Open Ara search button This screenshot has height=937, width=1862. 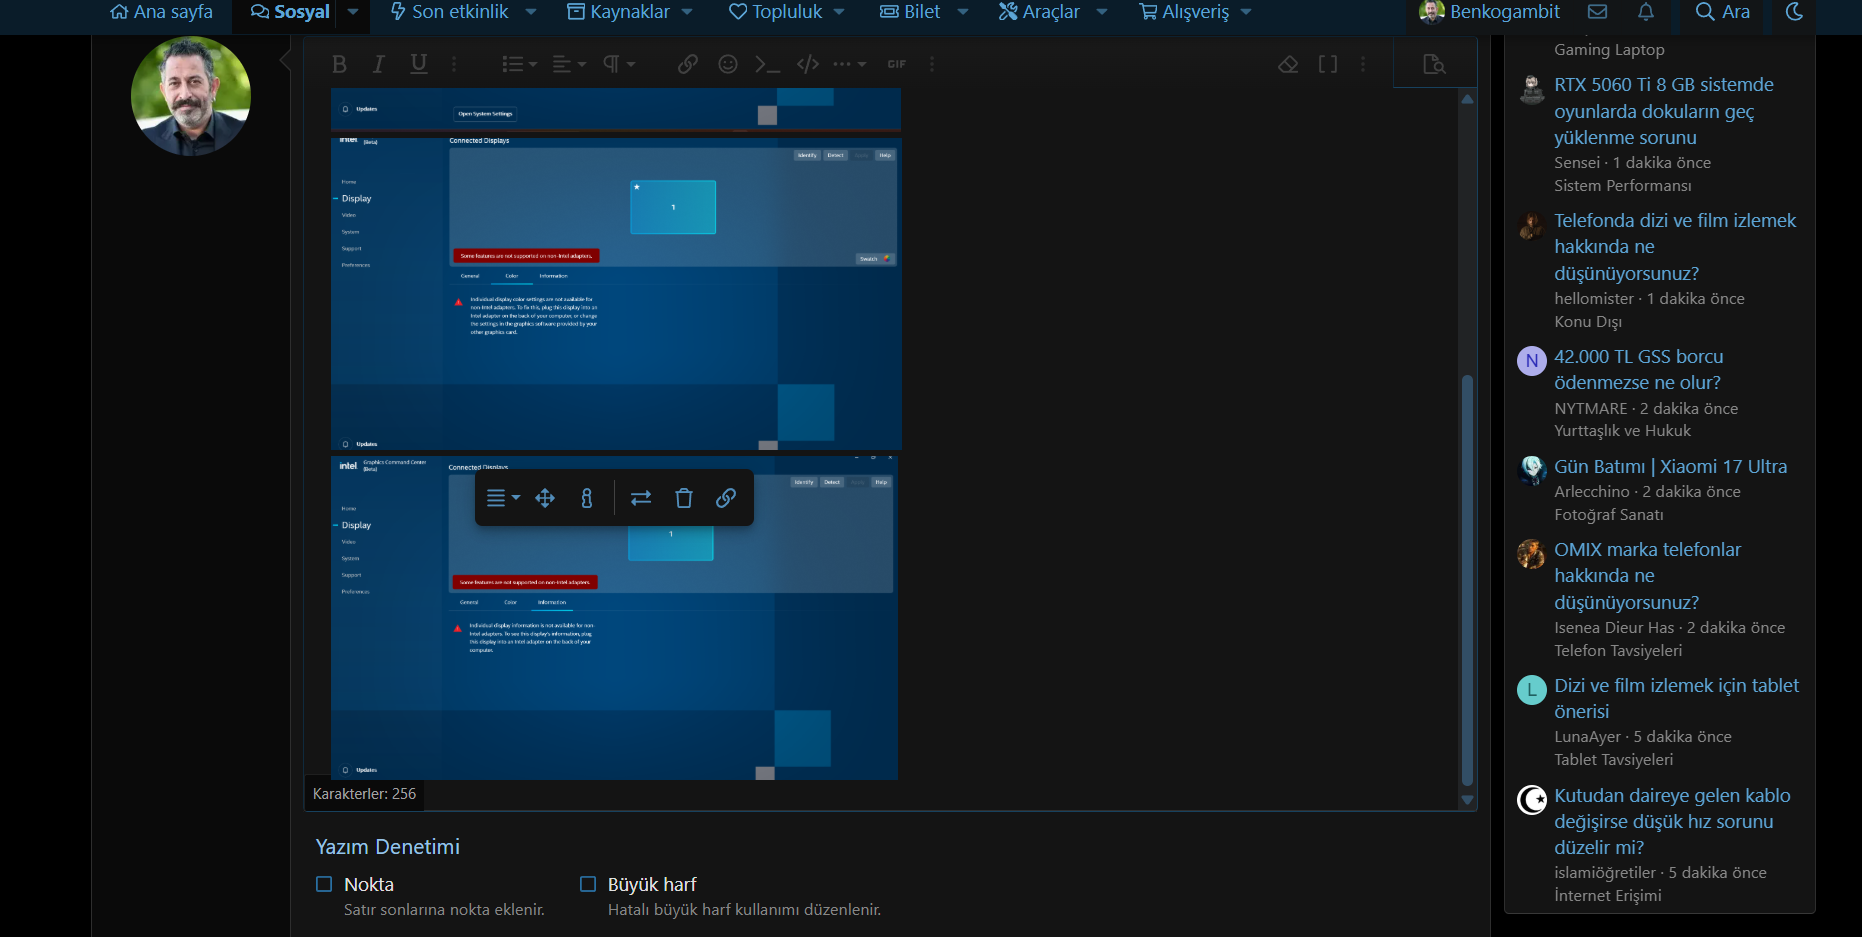[1723, 12]
